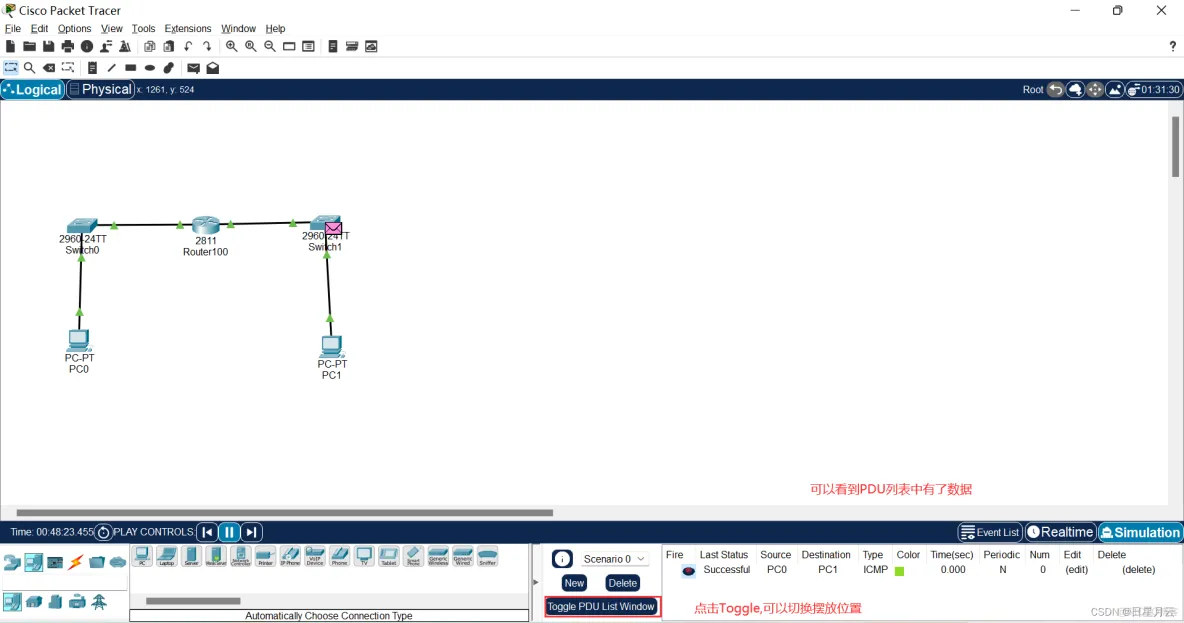Select the Inspect magnifier tool
This screenshot has height=623, width=1184.
(29, 68)
